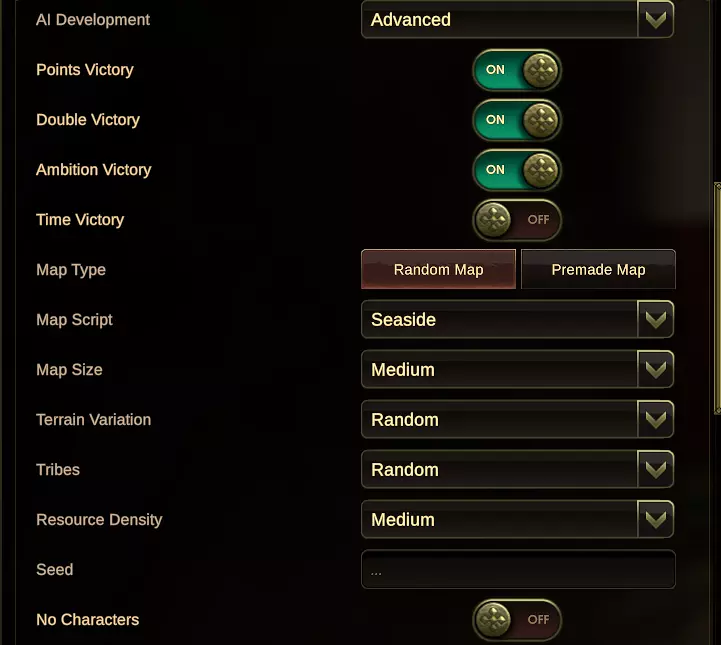
Task: Select the Random Map tab
Action: 438,270
